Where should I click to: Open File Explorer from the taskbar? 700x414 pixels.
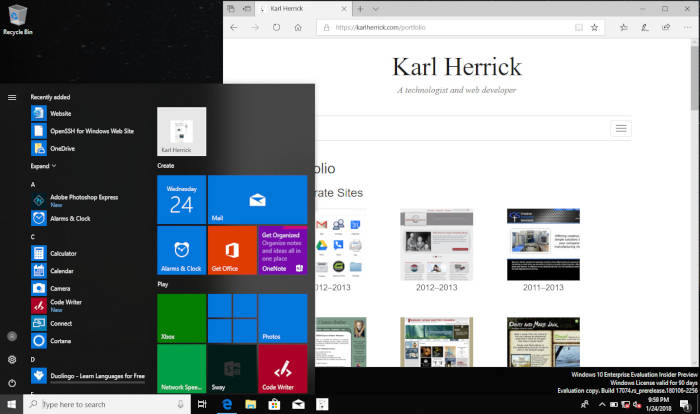(250, 404)
